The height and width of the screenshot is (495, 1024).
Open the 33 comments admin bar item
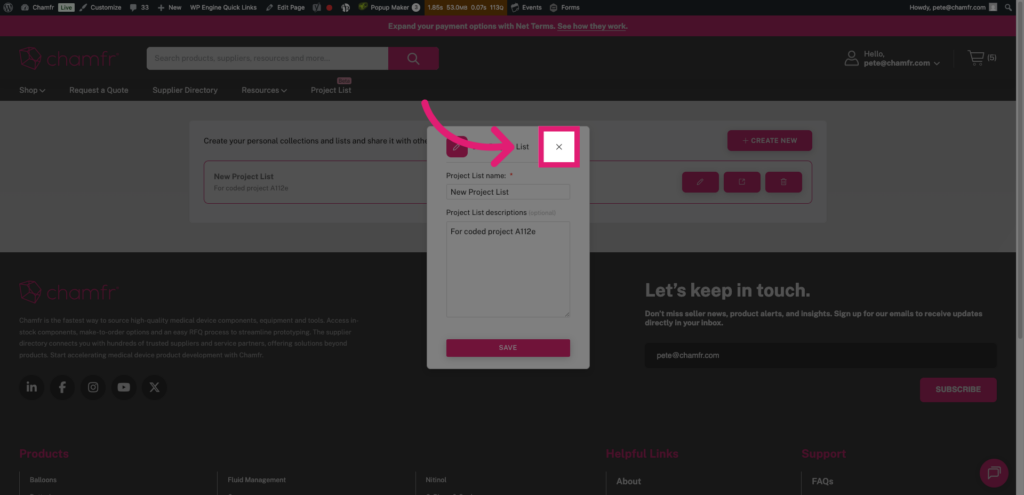pyautogui.click(x=139, y=7)
